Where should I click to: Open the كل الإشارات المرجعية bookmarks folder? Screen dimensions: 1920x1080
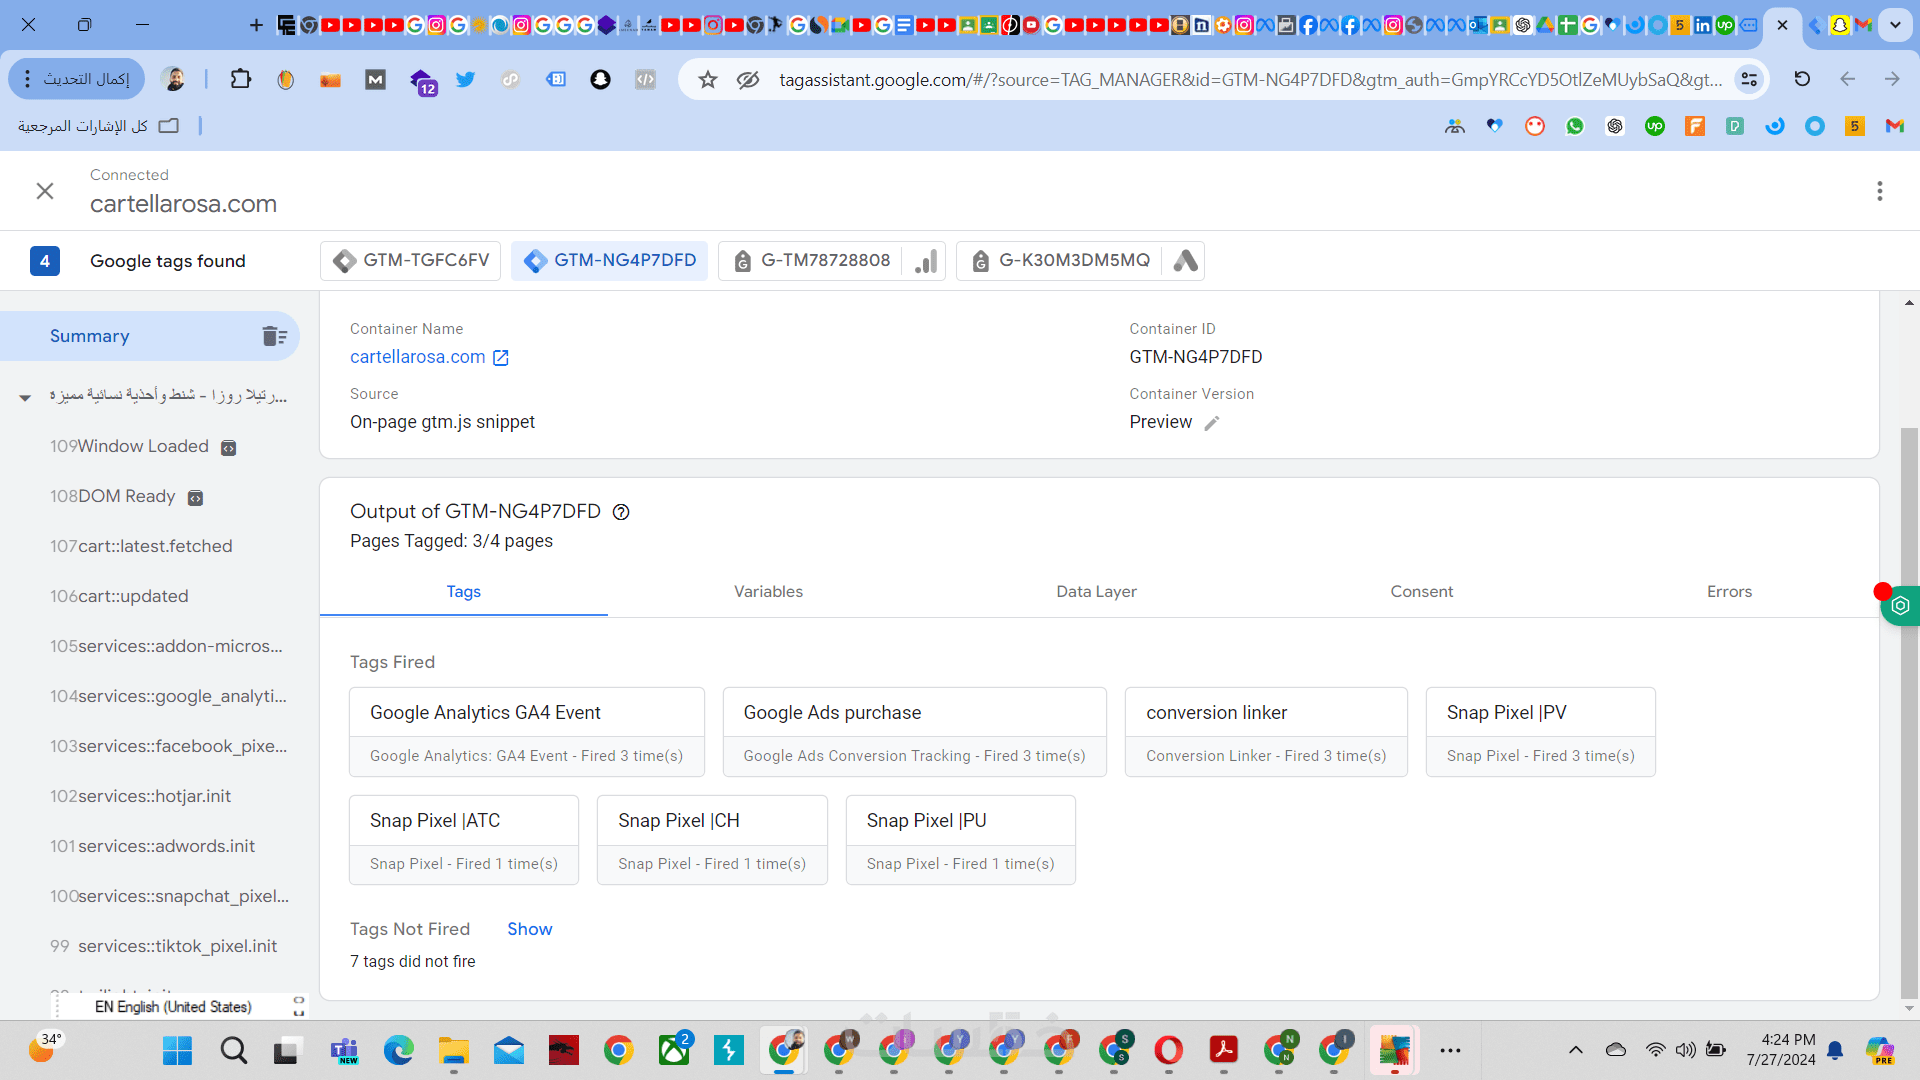[x=98, y=126]
